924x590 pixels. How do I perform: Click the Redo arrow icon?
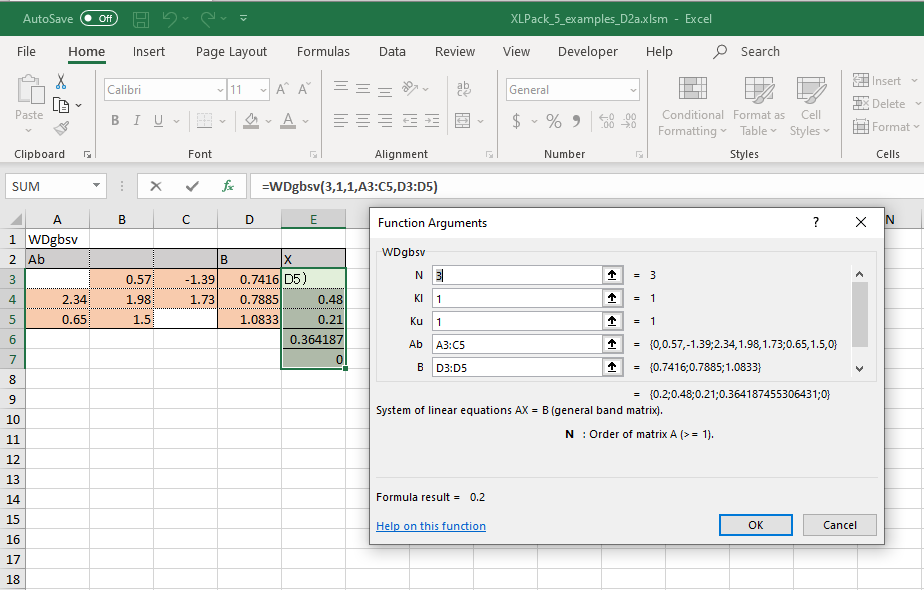coord(207,19)
